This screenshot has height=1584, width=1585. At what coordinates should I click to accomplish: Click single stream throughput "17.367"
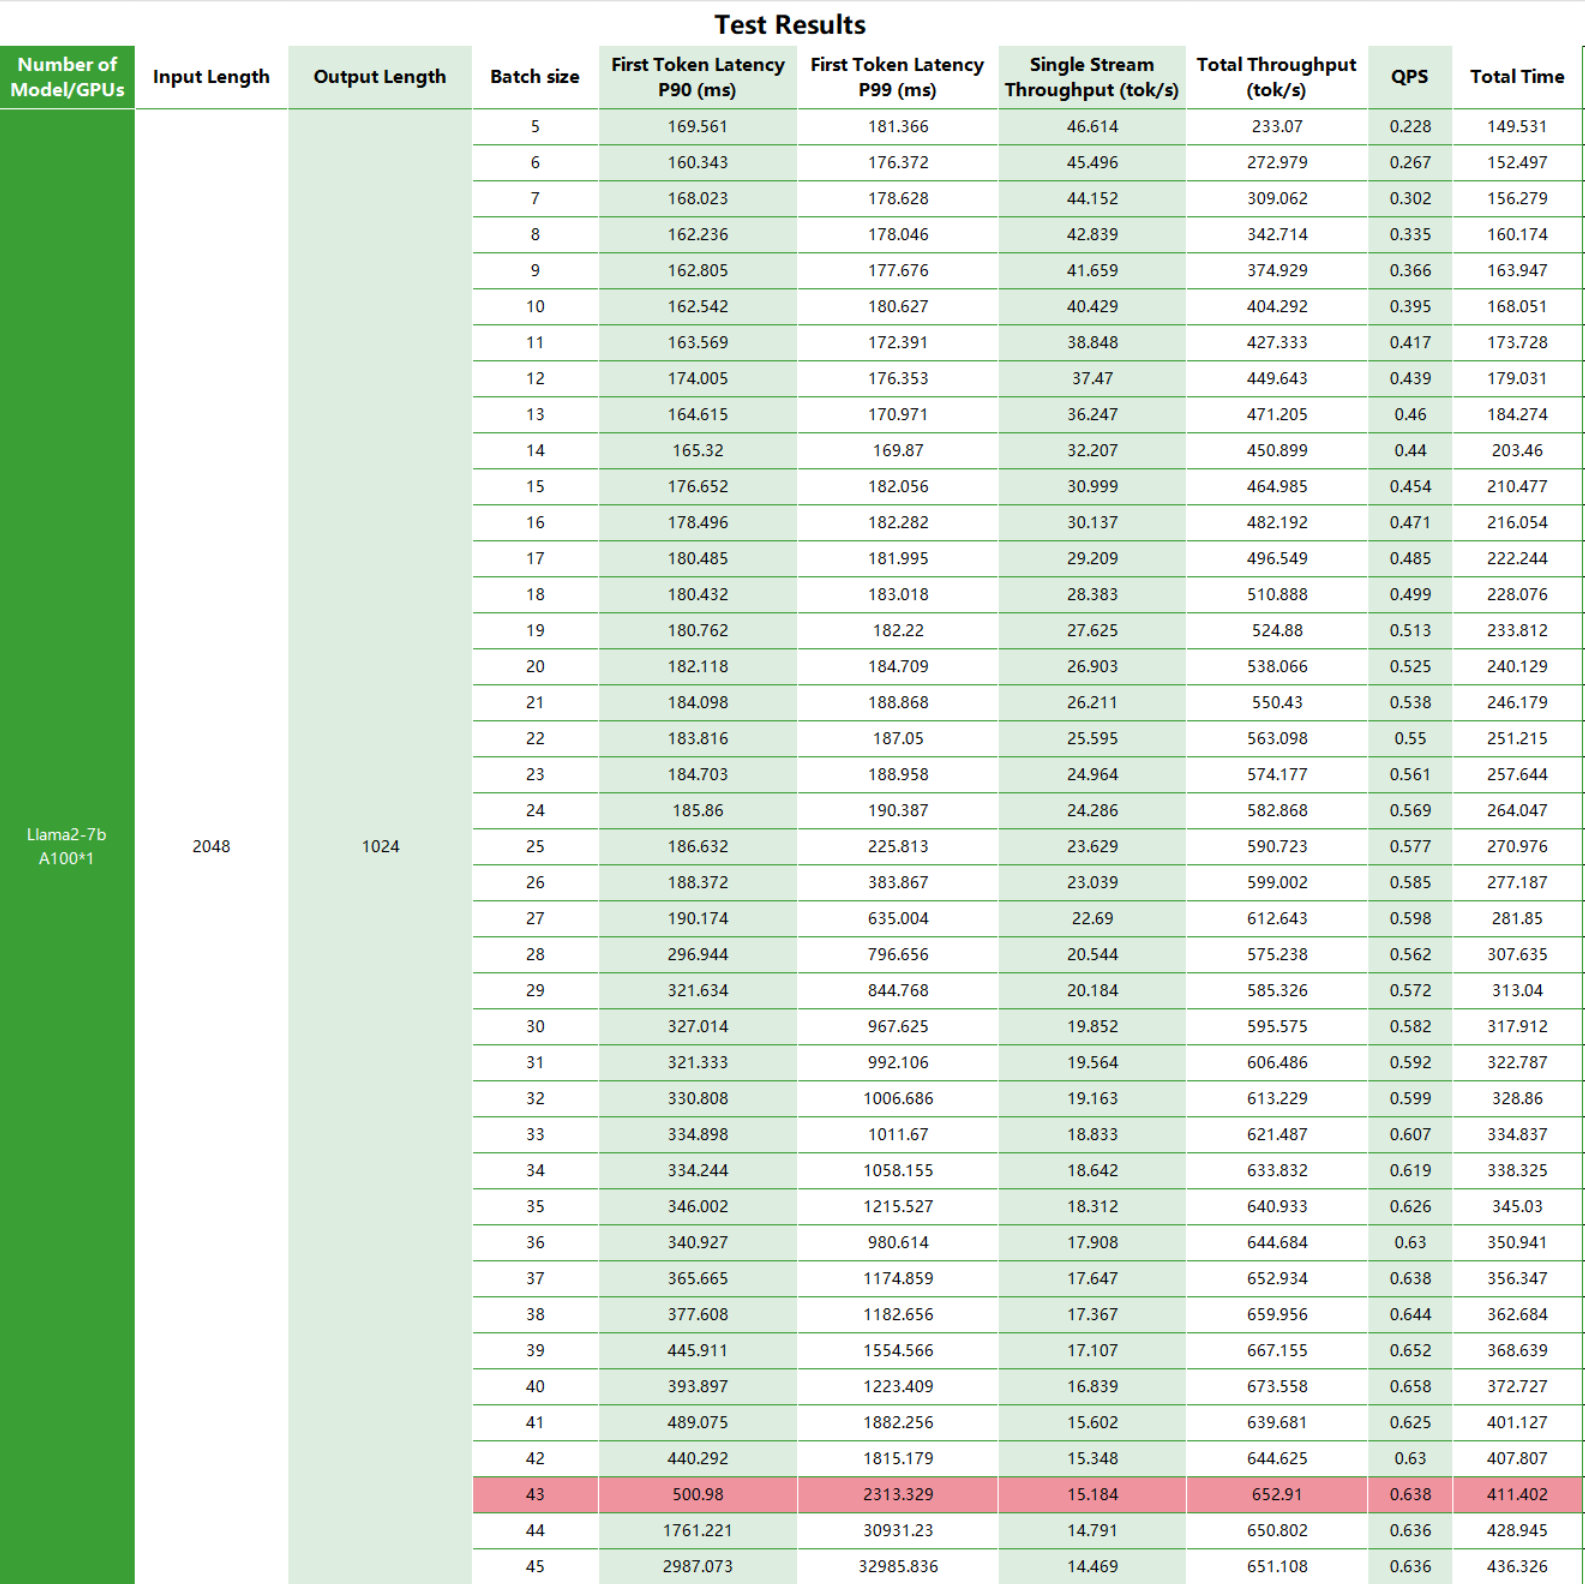coord(1092,1315)
